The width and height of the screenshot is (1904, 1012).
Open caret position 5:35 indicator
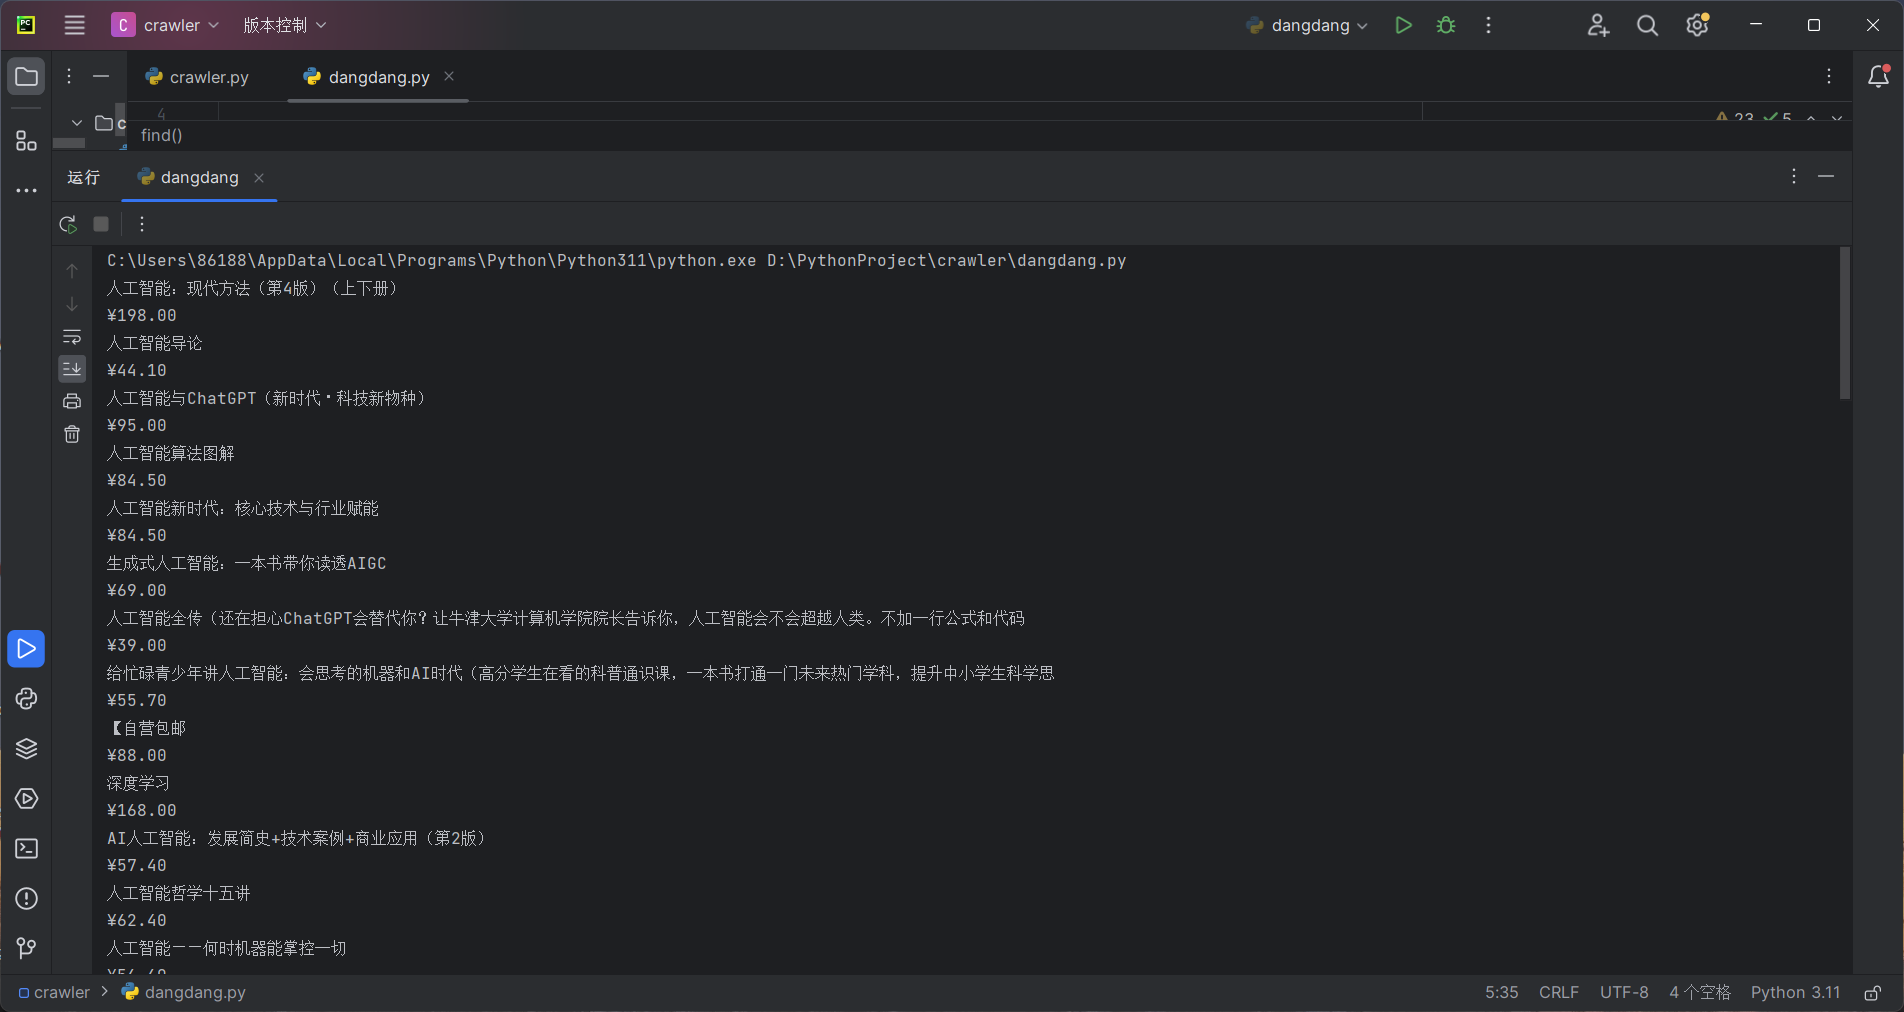tap(1501, 992)
